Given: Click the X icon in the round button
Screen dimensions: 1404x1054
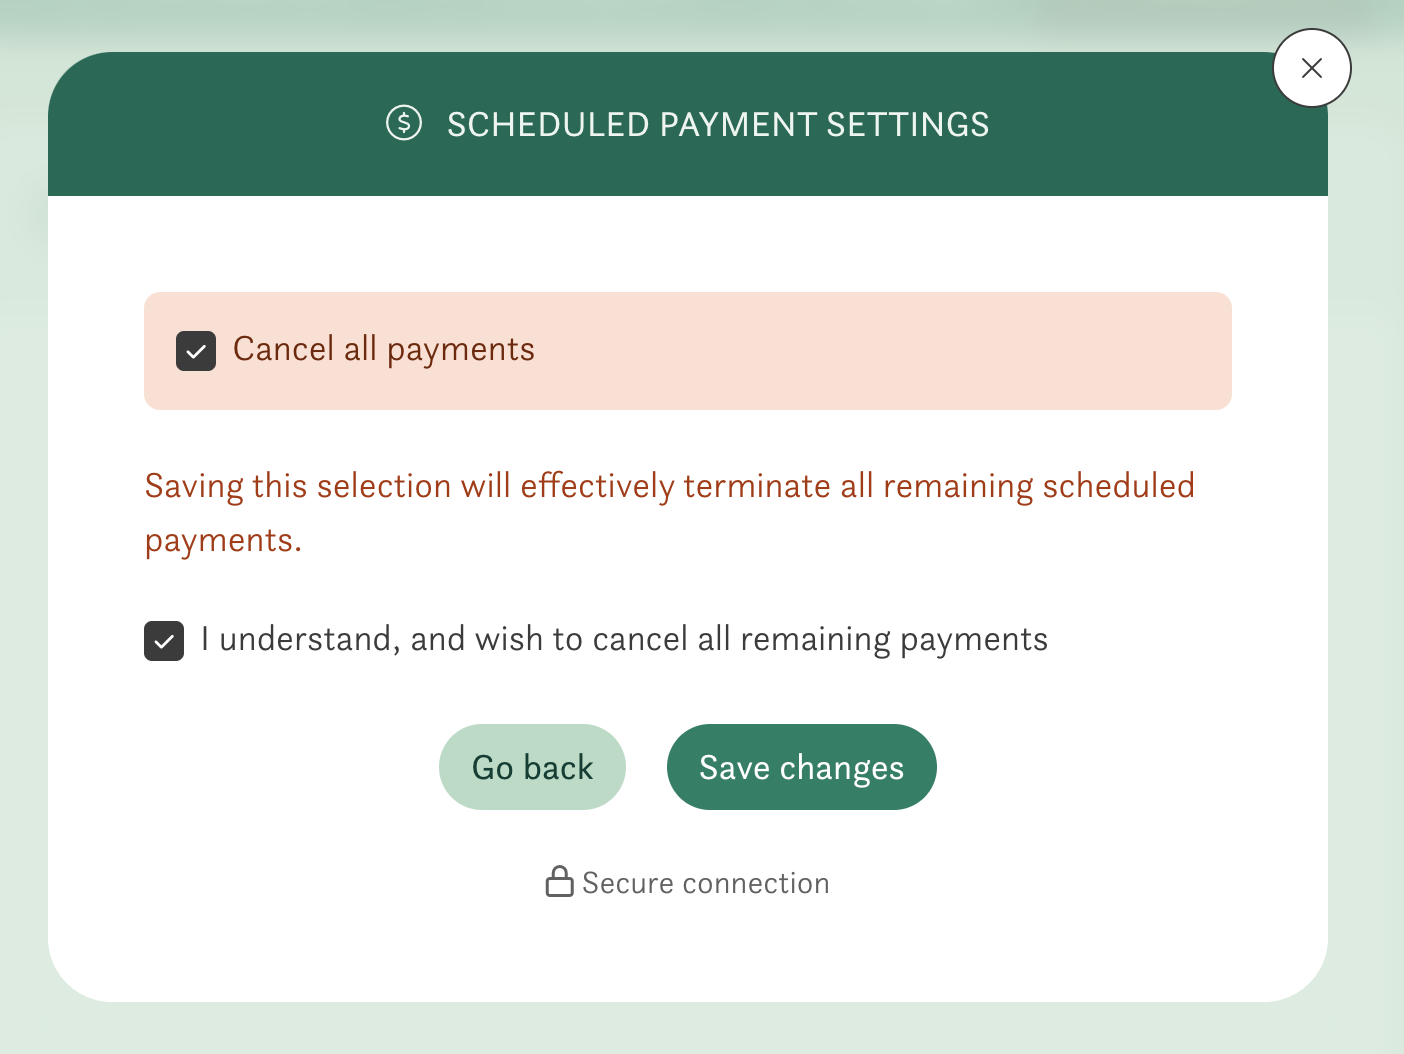Looking at the screenshot, I should click(1311, 68).
